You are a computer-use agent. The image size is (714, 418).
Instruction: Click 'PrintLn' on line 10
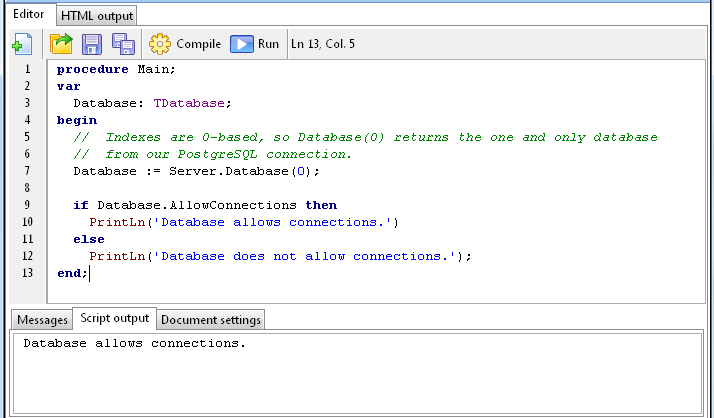click(x=117, y=222)
